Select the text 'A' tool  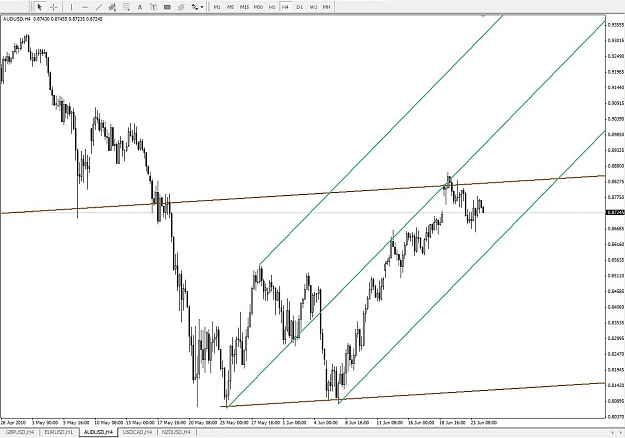[140, 7]
